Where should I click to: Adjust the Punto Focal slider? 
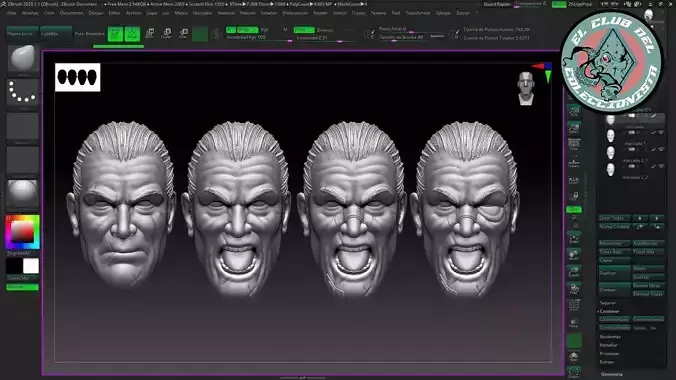pos(411,29)
